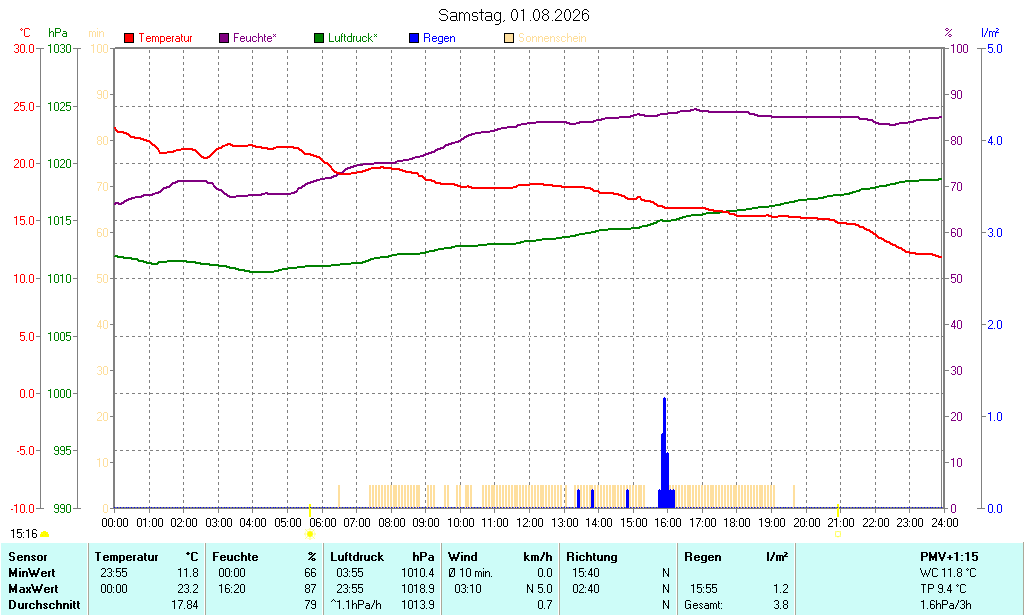The width and height of the screenshot is (1024, 615).
Task: Click the maximum pressure value 1018.9
Action: 418,588
